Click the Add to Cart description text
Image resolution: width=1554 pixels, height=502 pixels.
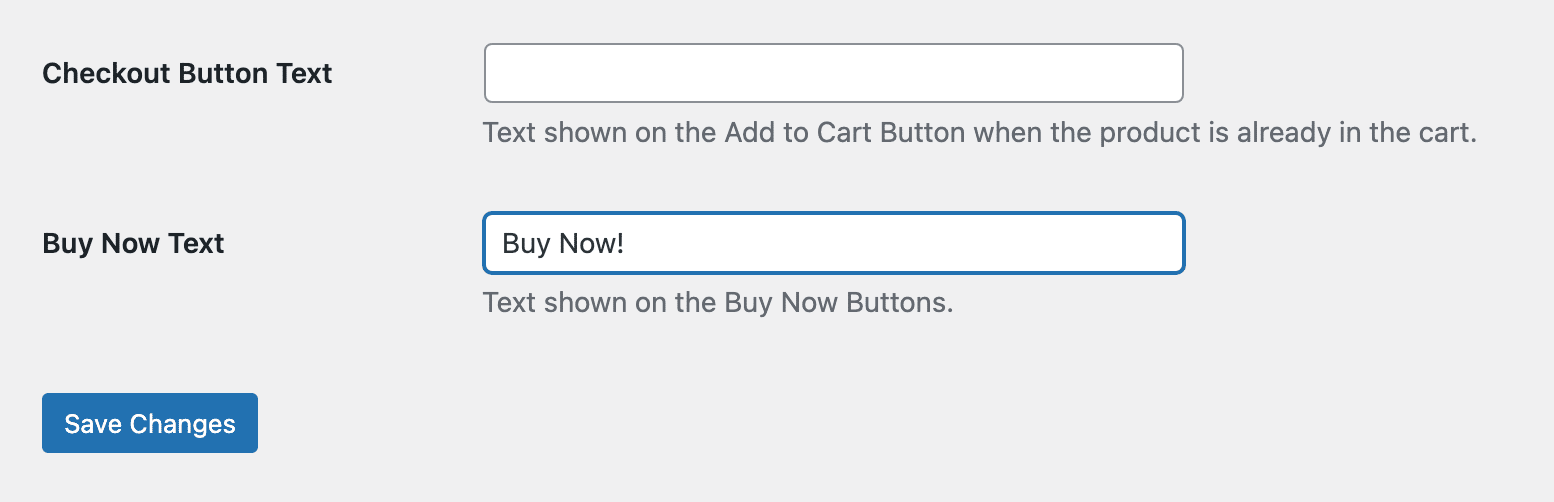pyautogui.click(x=979, y=132)
